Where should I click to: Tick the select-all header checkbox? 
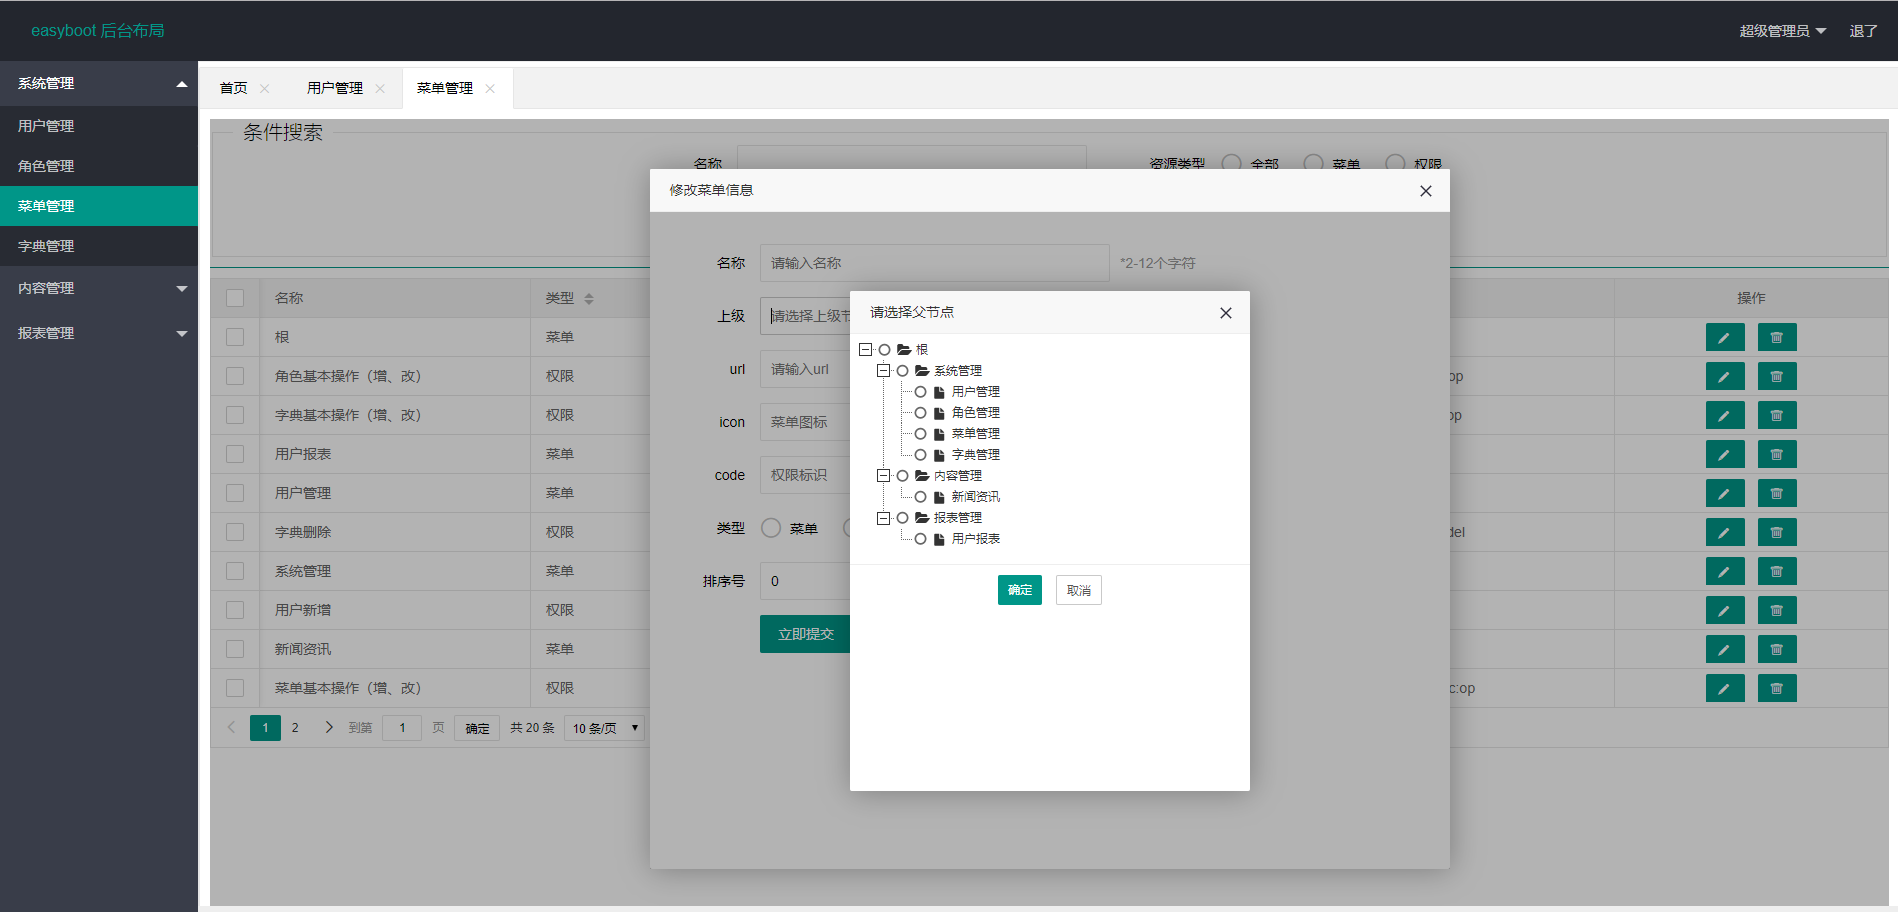[235, 298]
